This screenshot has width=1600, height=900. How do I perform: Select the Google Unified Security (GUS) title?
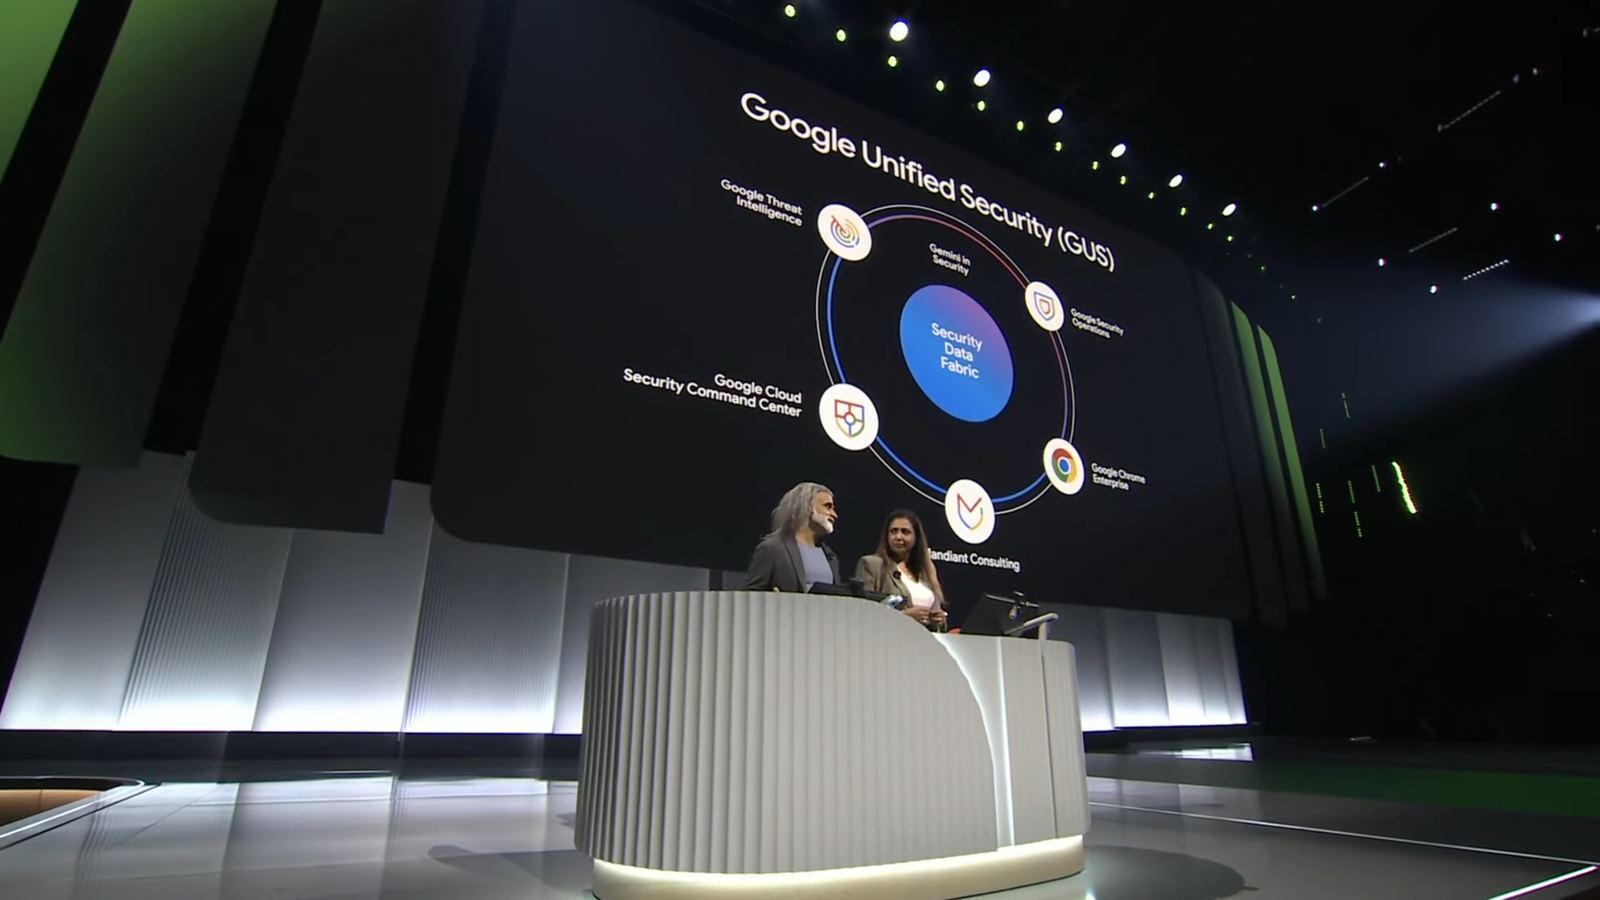coord(926,177)
